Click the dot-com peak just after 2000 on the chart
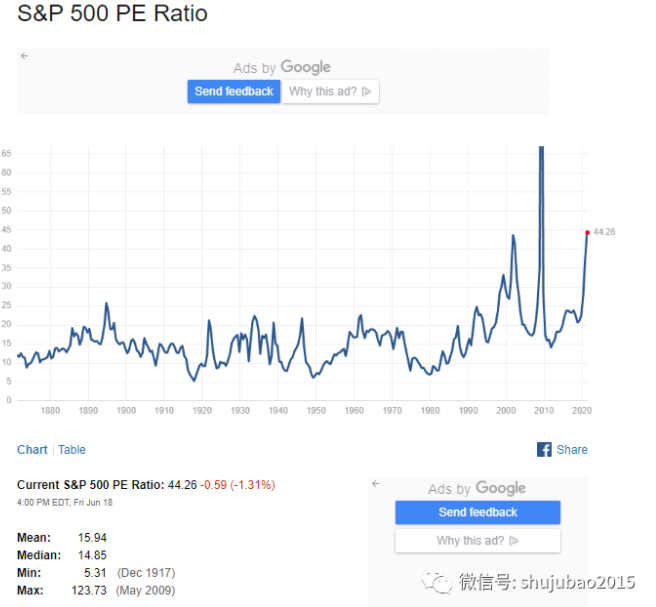The height and width of the screenshot is (607, 656). [513, 237]
